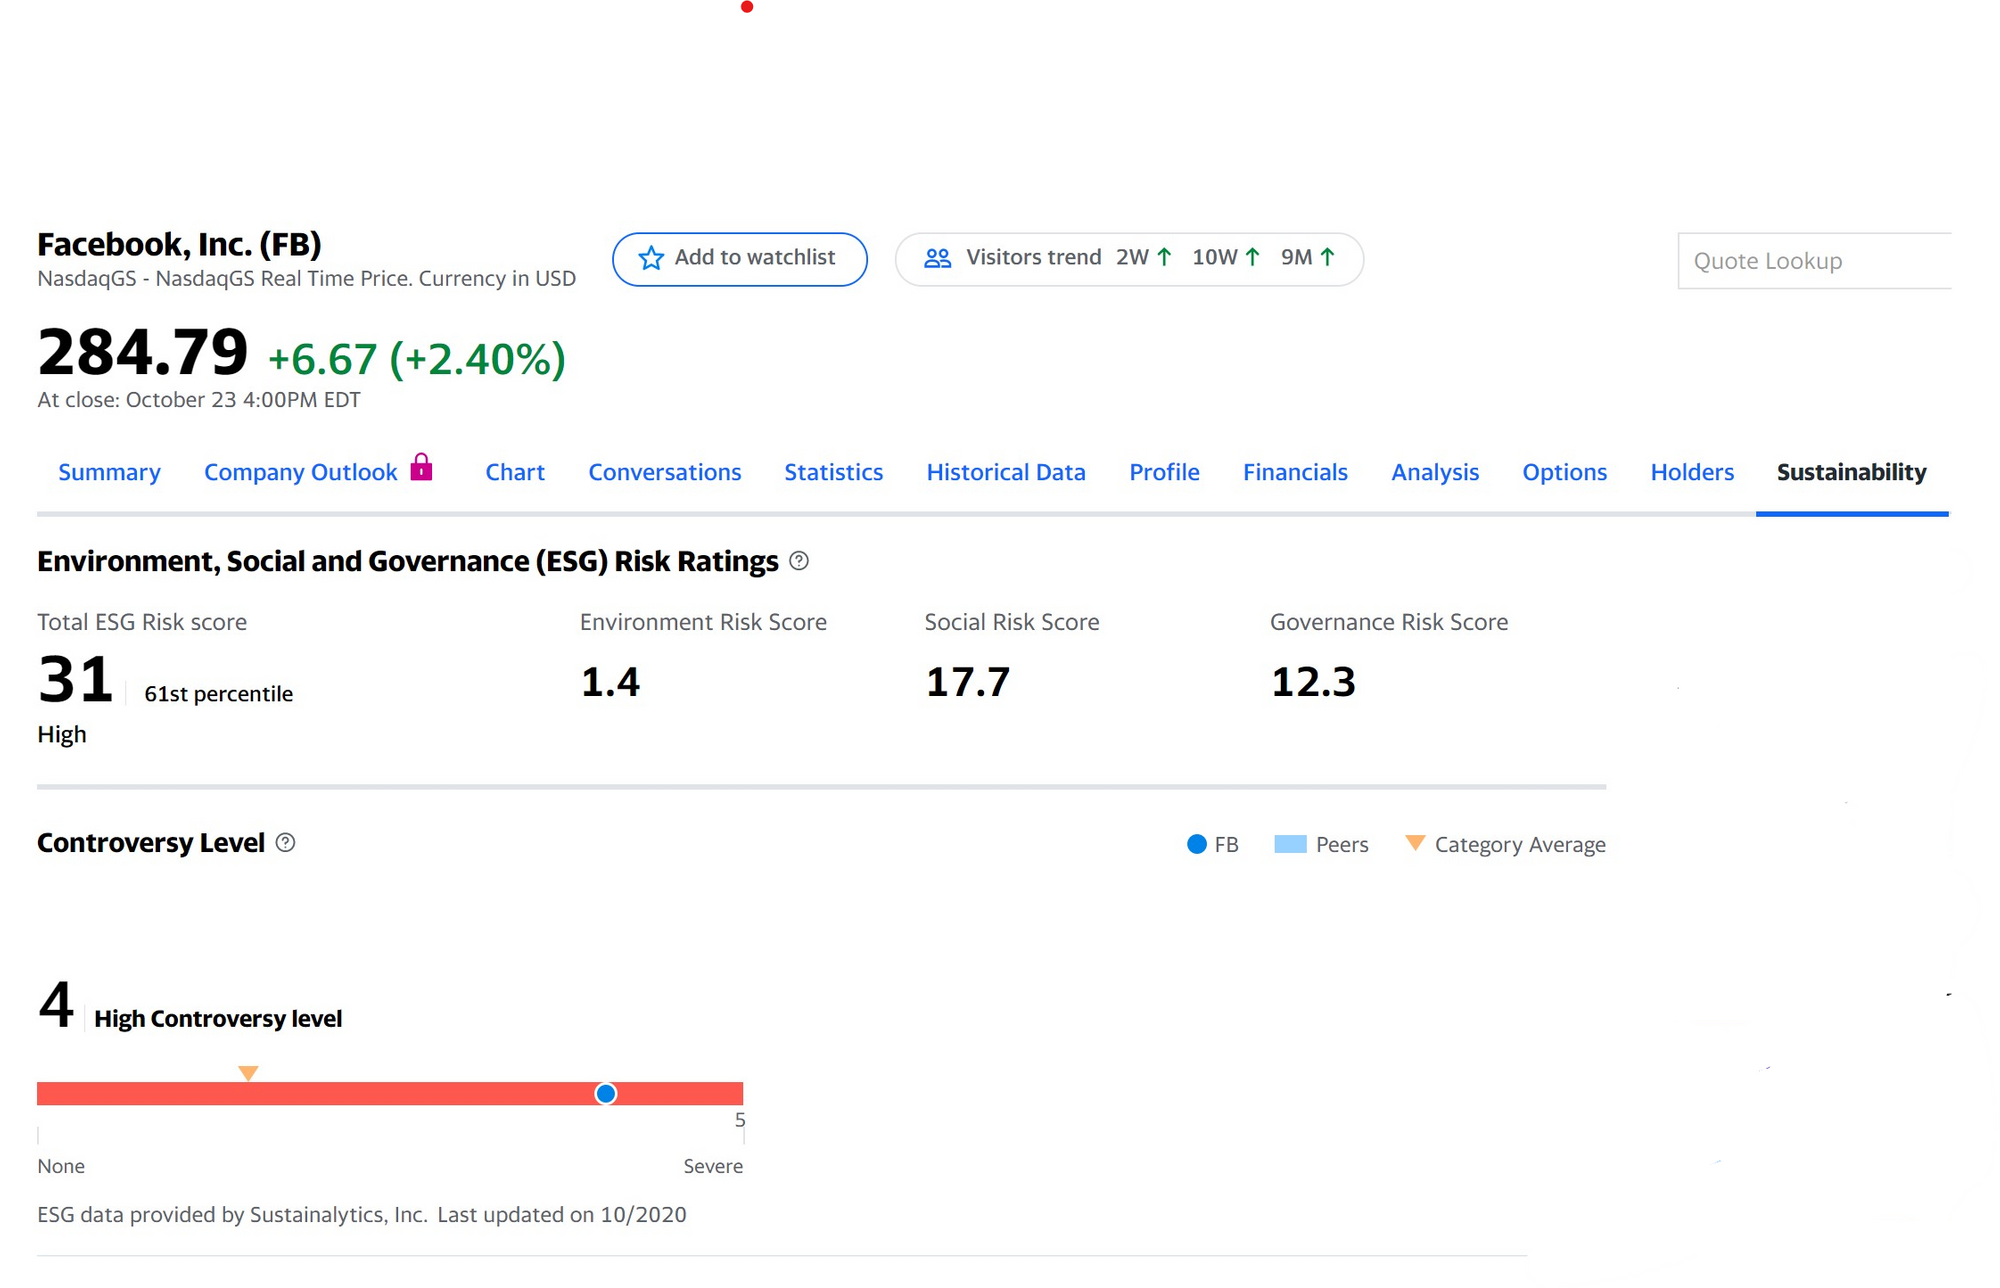Screen dimensions: 2000x1288
Task: Click the visitors trend people icon
Action: point(937,258)
